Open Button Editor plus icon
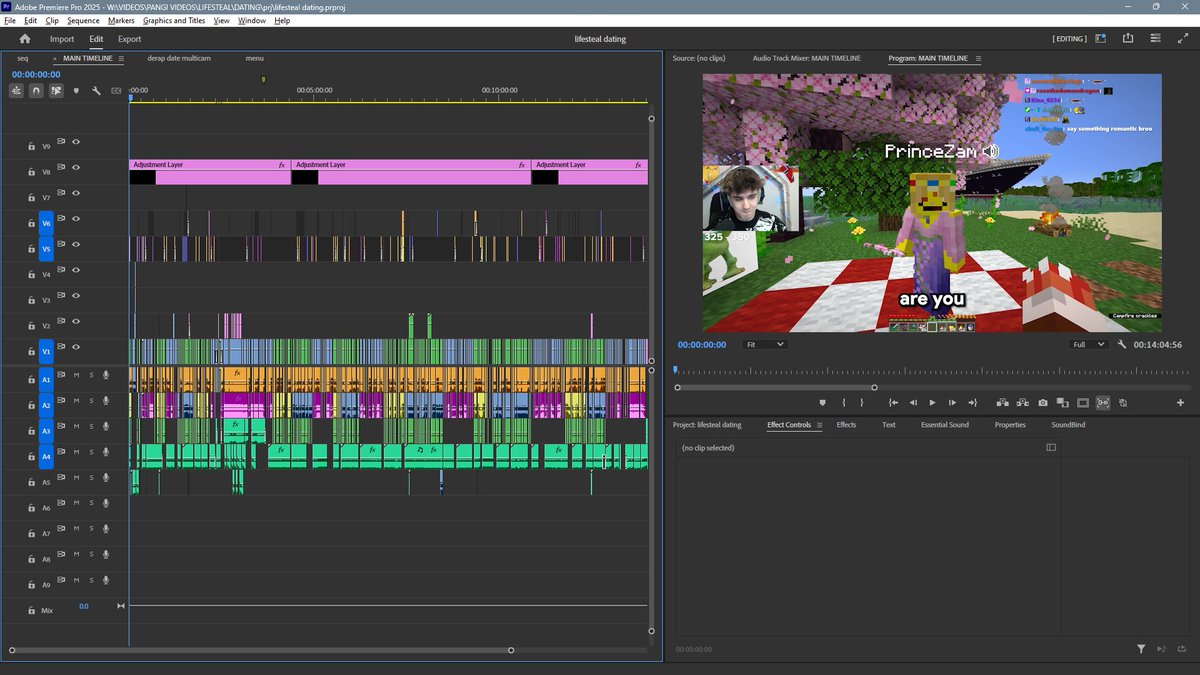This screenshot has width=1200, height=675. [1180, 403]
